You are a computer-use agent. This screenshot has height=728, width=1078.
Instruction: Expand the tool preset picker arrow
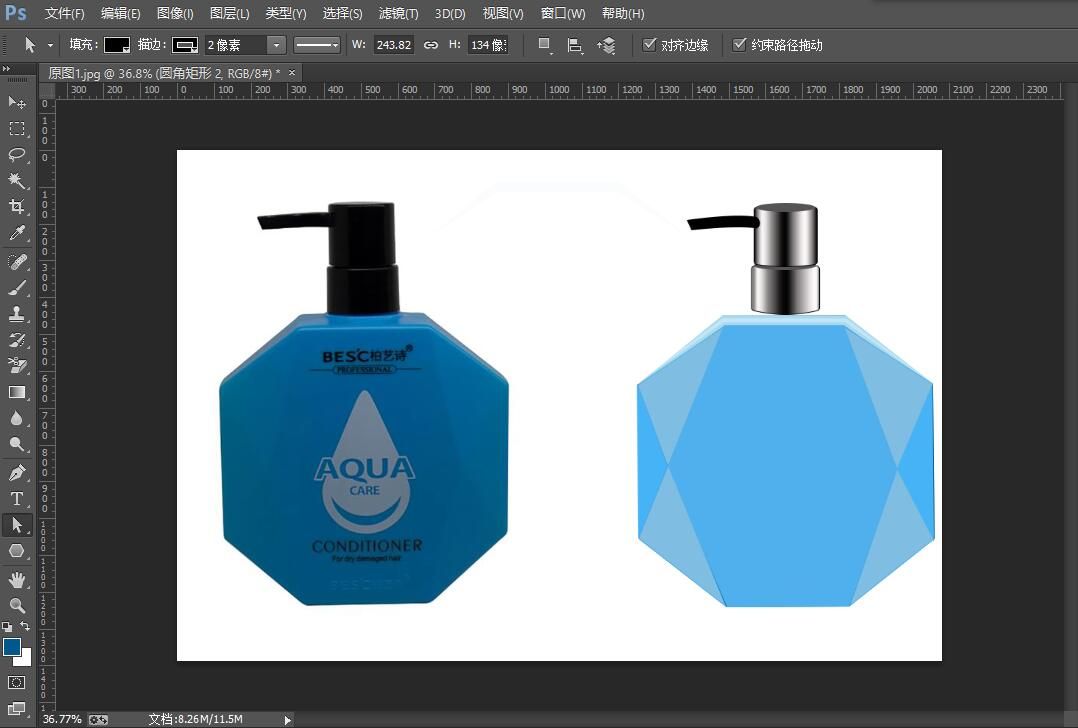tap(50, 45)
